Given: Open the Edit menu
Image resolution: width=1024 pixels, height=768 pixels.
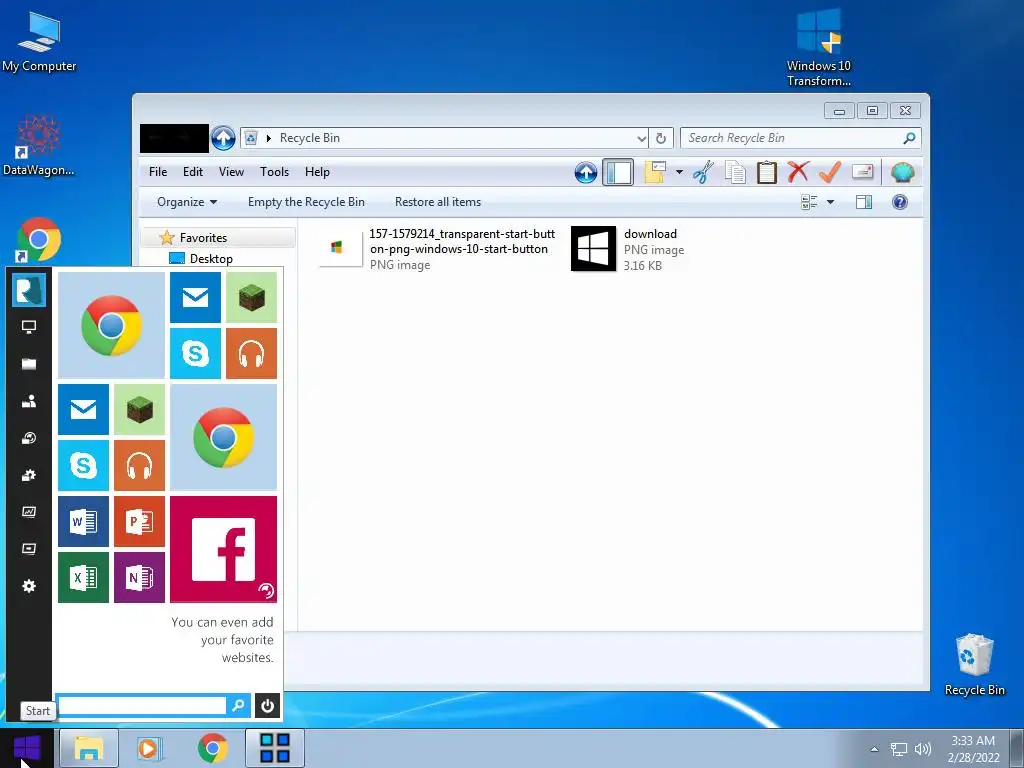Looking at the screenshot, I should point(193,172).
